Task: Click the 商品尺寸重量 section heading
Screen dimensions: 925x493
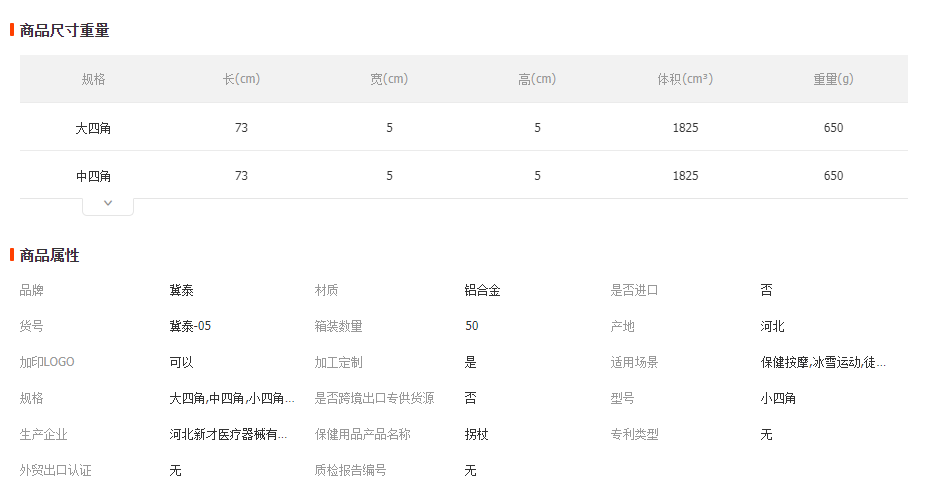Action: point(64,30)
